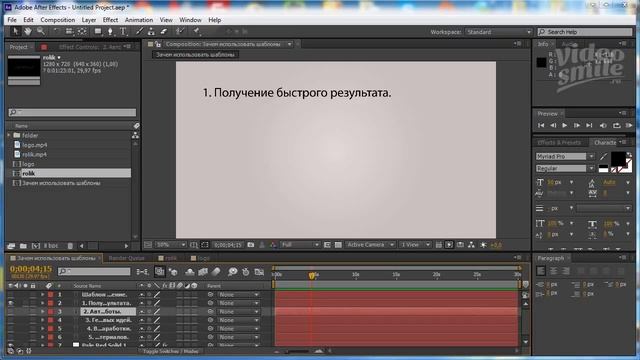Click the timeline timecode 0;00;04;15
Viewport: 640px width, 360px height.
coord(31,269)
